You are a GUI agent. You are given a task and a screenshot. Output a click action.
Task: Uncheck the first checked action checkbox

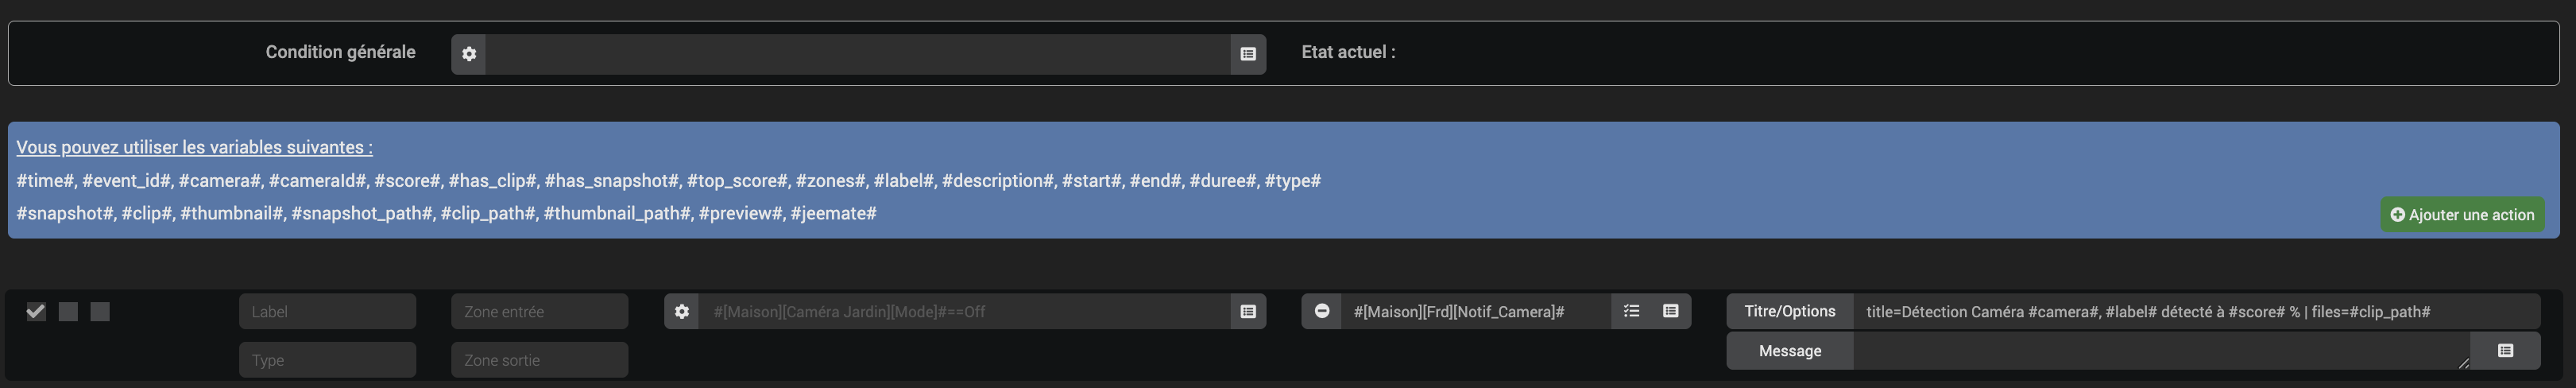pyautogui.click(x=36, y=312)
